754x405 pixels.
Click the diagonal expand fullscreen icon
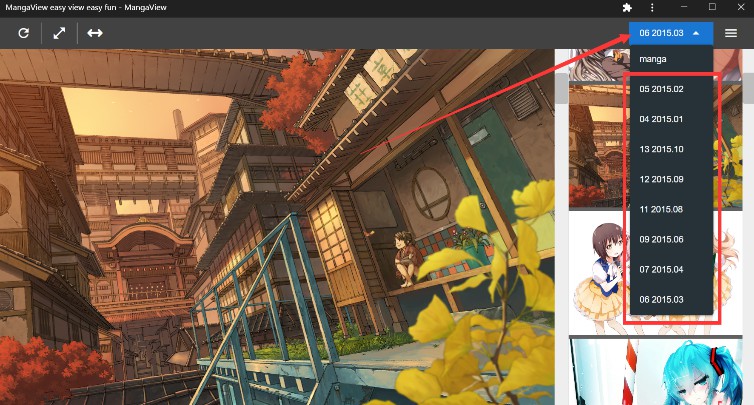(x=59, y=33)
